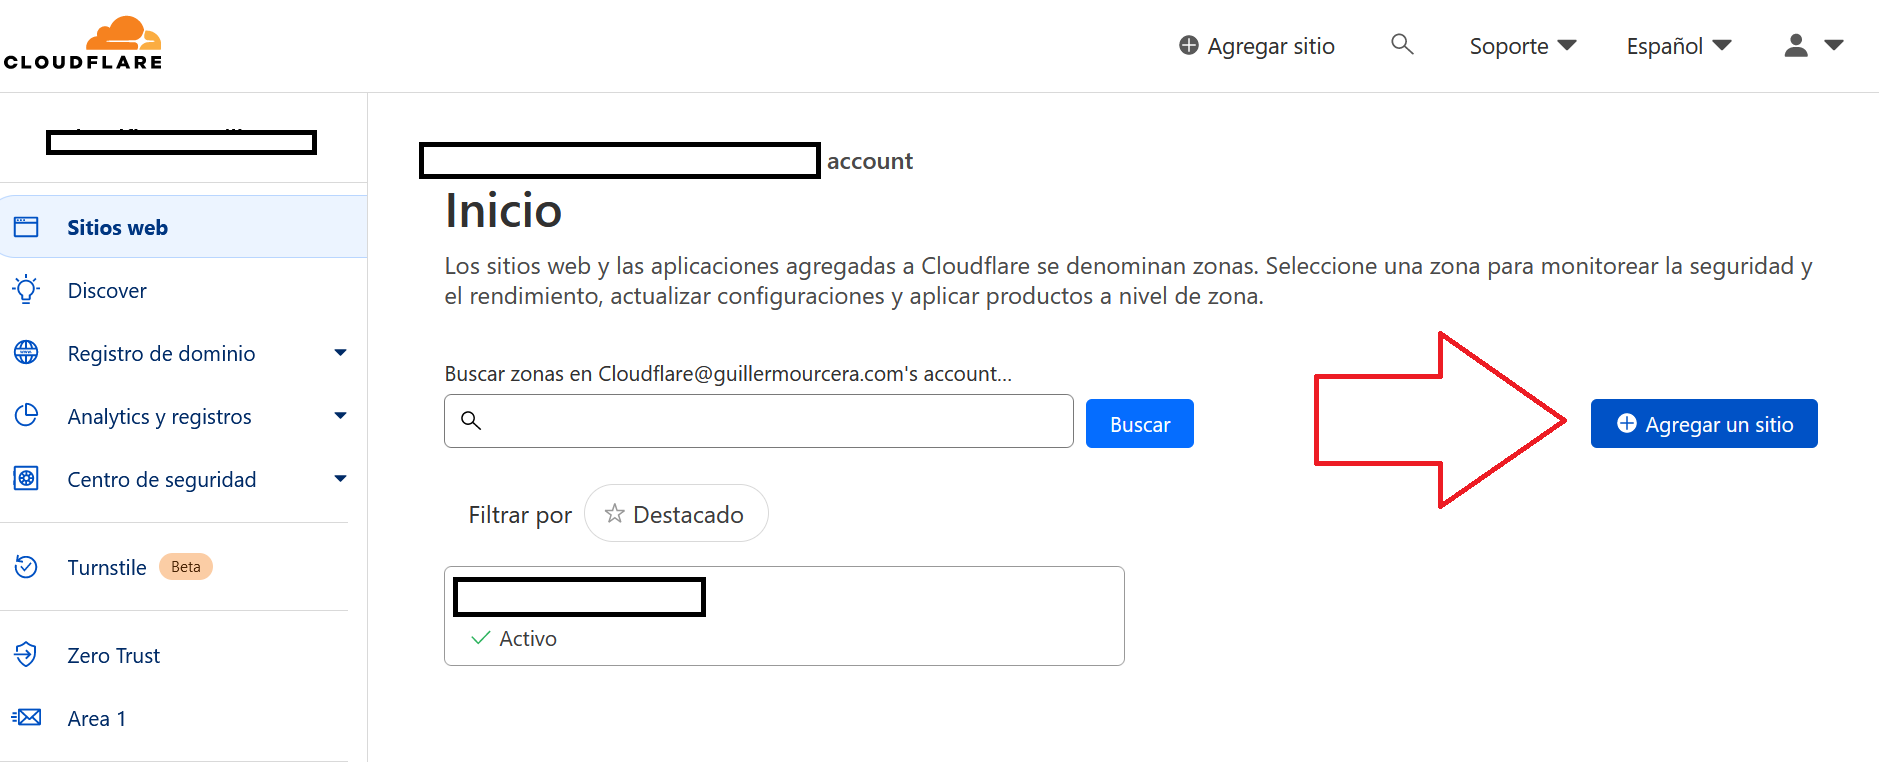Click the Agregar un sitio button
Screen dimensions: 1879x762
tap(1704, 423)
